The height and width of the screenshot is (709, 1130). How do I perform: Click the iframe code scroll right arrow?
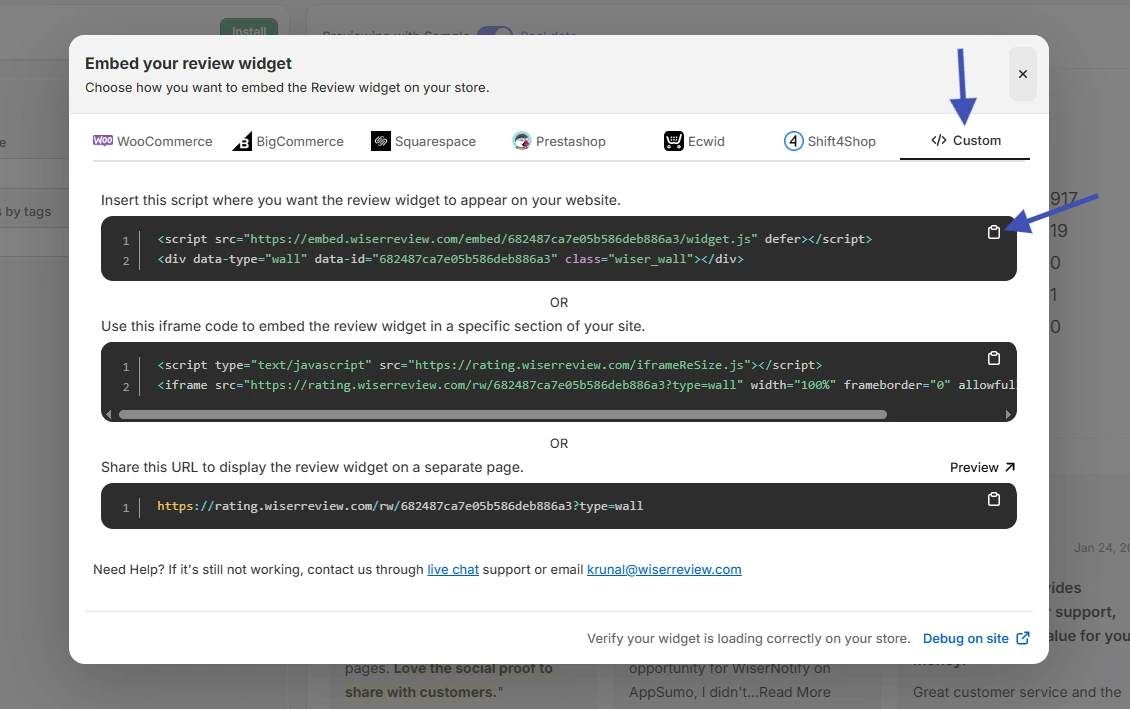[1008, 414]
